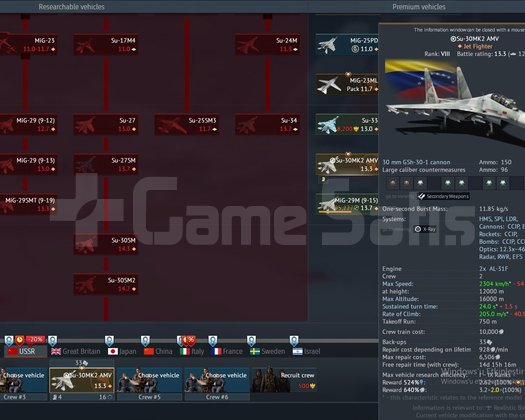Click the "11.85 kg/s" burst mass value
Screen dimensions: 525x420
494,209
